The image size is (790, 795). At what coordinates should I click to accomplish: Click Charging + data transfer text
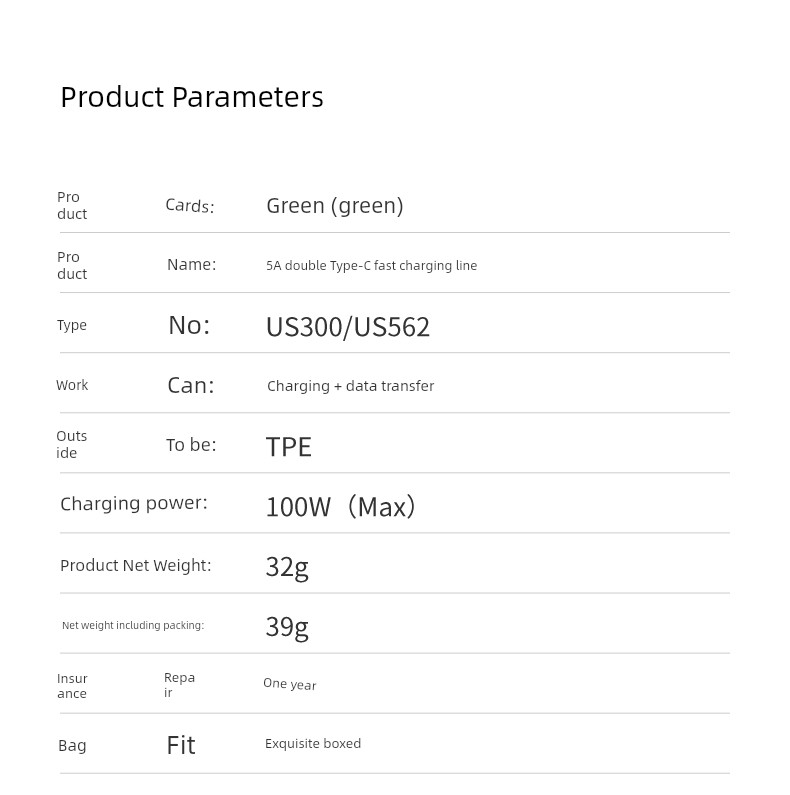(350, 386)
